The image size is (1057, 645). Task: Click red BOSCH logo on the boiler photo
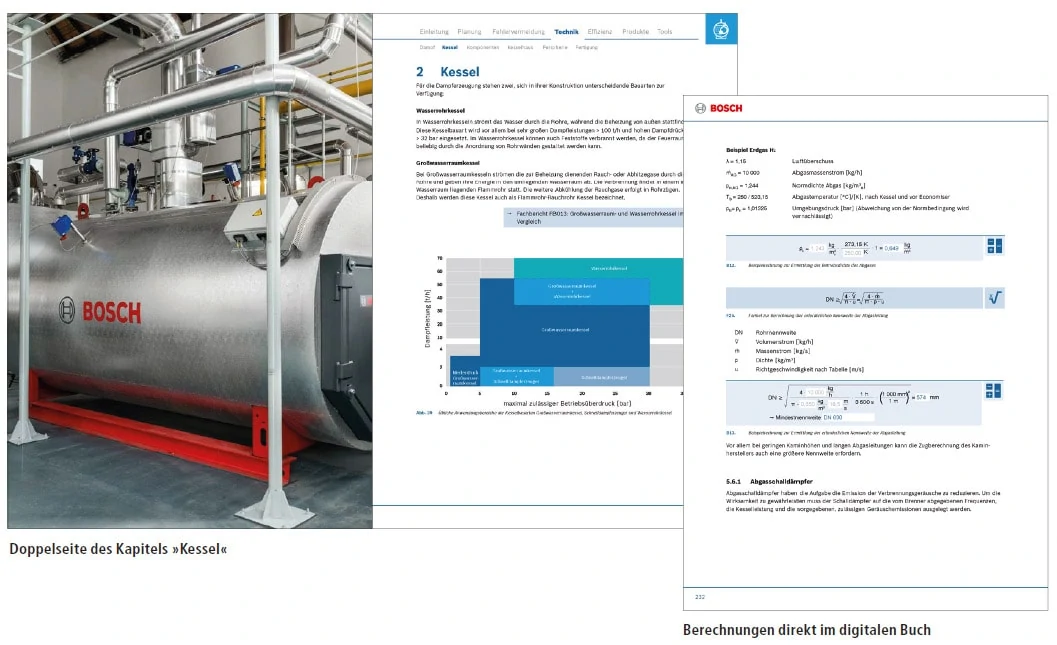point(100,312)
